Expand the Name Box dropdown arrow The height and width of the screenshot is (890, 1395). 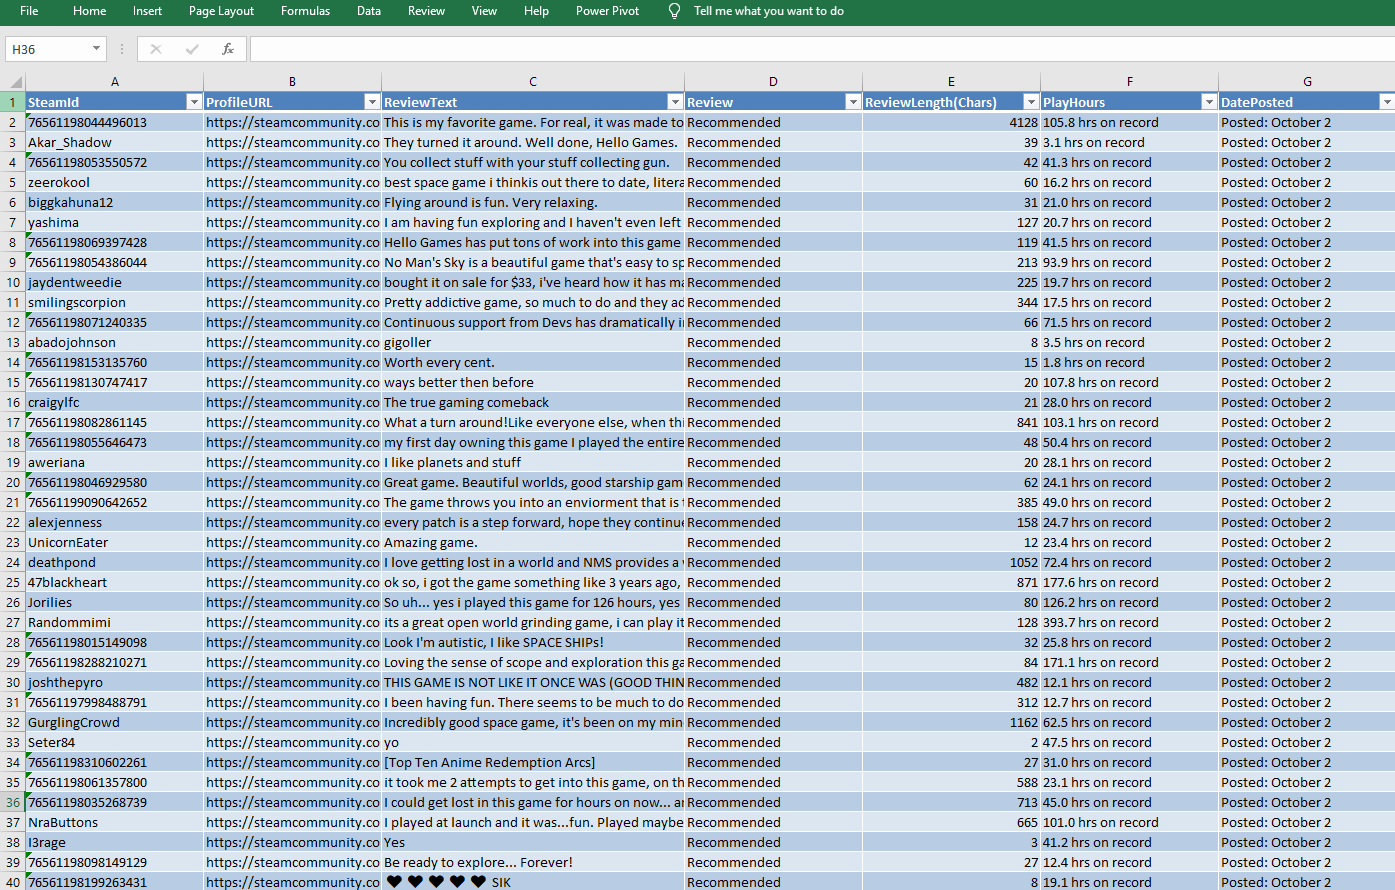click(x=96, y=49)
